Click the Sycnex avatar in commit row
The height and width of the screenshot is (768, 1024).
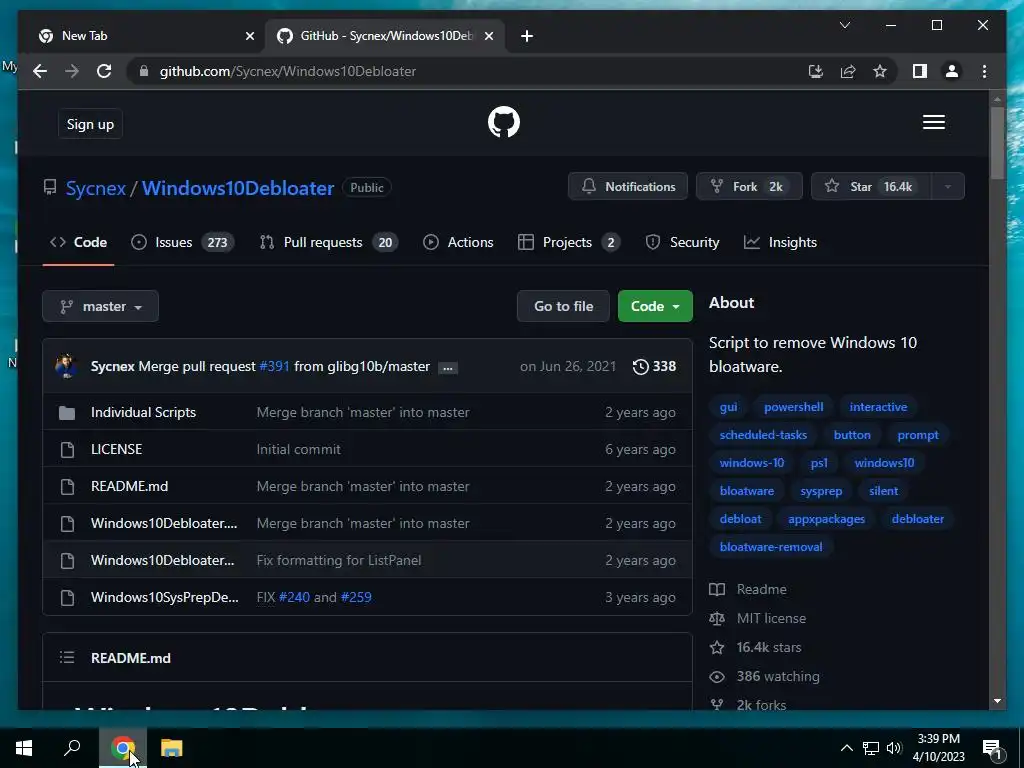click(67, 366)
